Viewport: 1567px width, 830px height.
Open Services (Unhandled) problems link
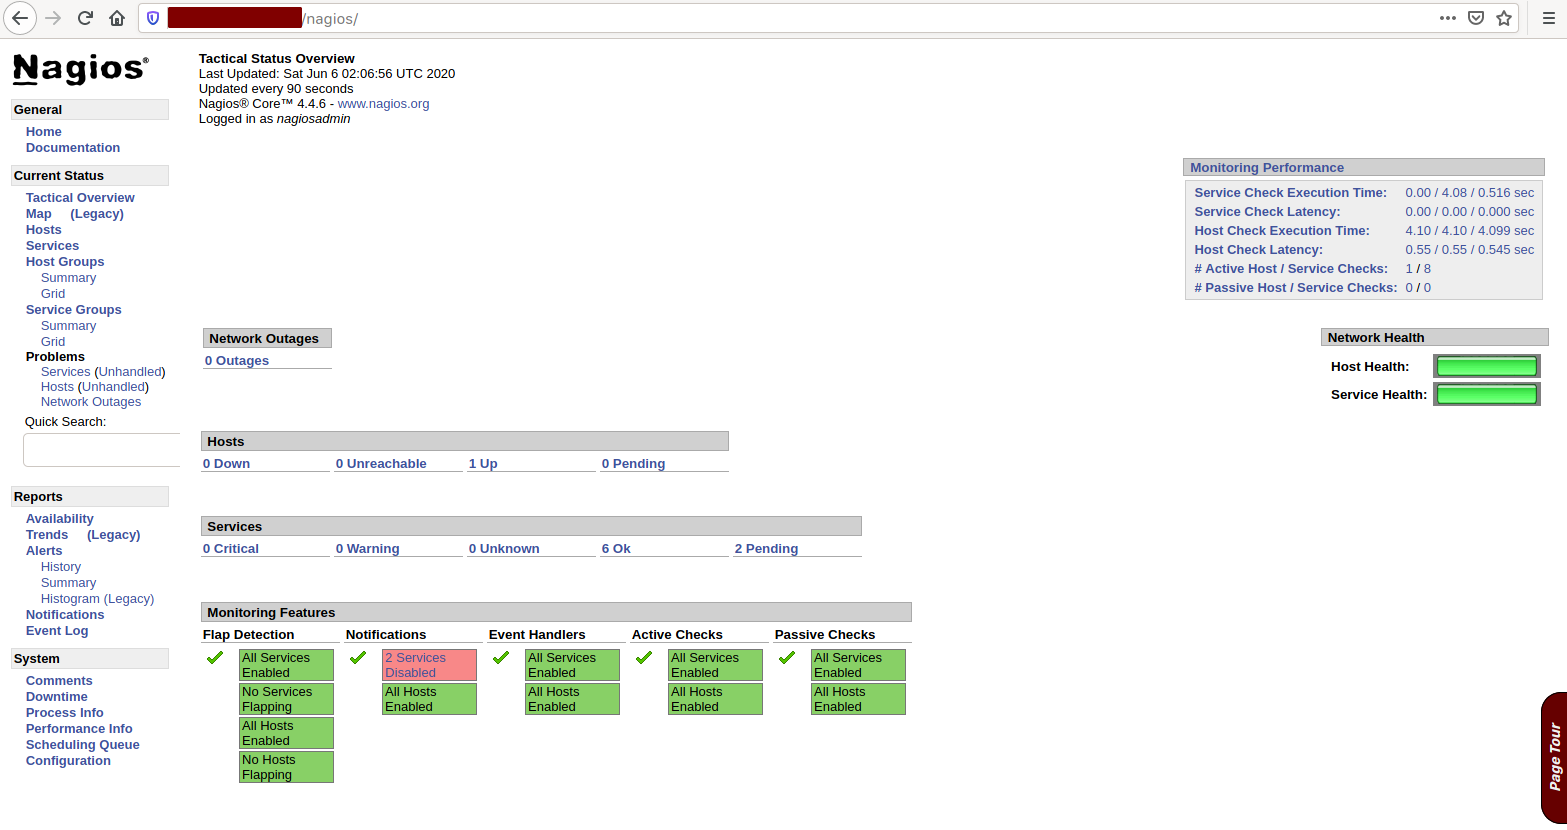click(x=103, y=372)
